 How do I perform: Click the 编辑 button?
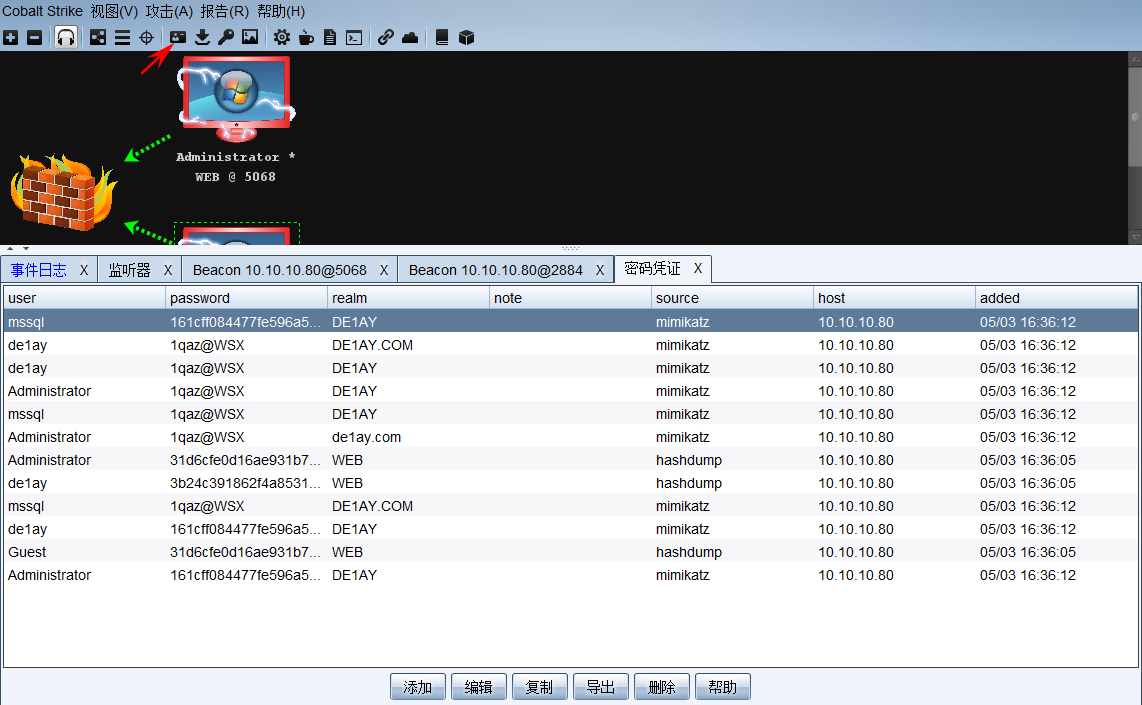pyautogui.click(x=479, y=687)
